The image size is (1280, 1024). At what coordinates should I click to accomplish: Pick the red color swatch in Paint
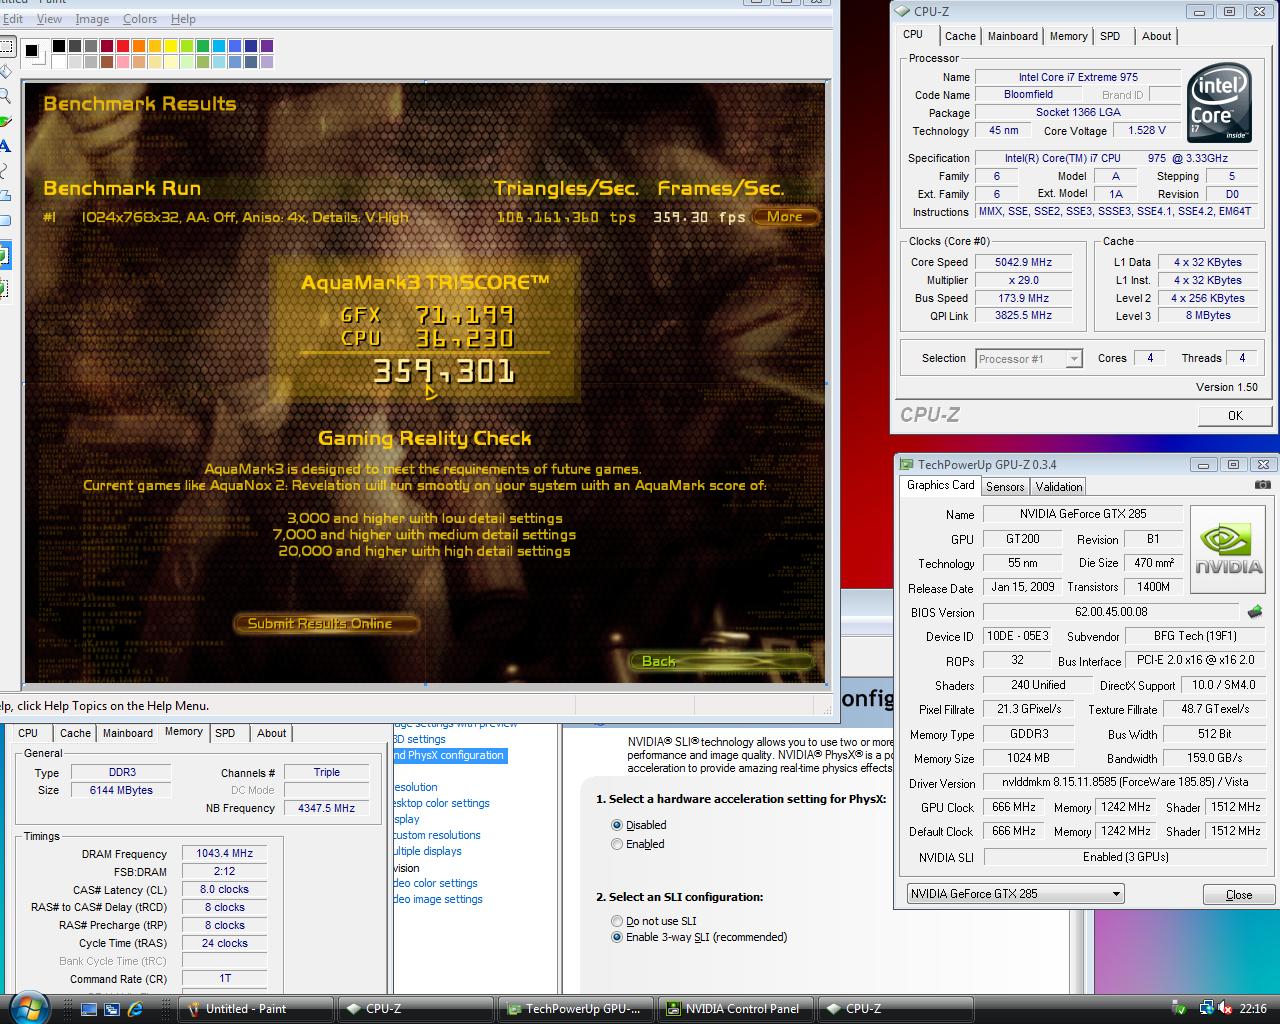(123, 46)
